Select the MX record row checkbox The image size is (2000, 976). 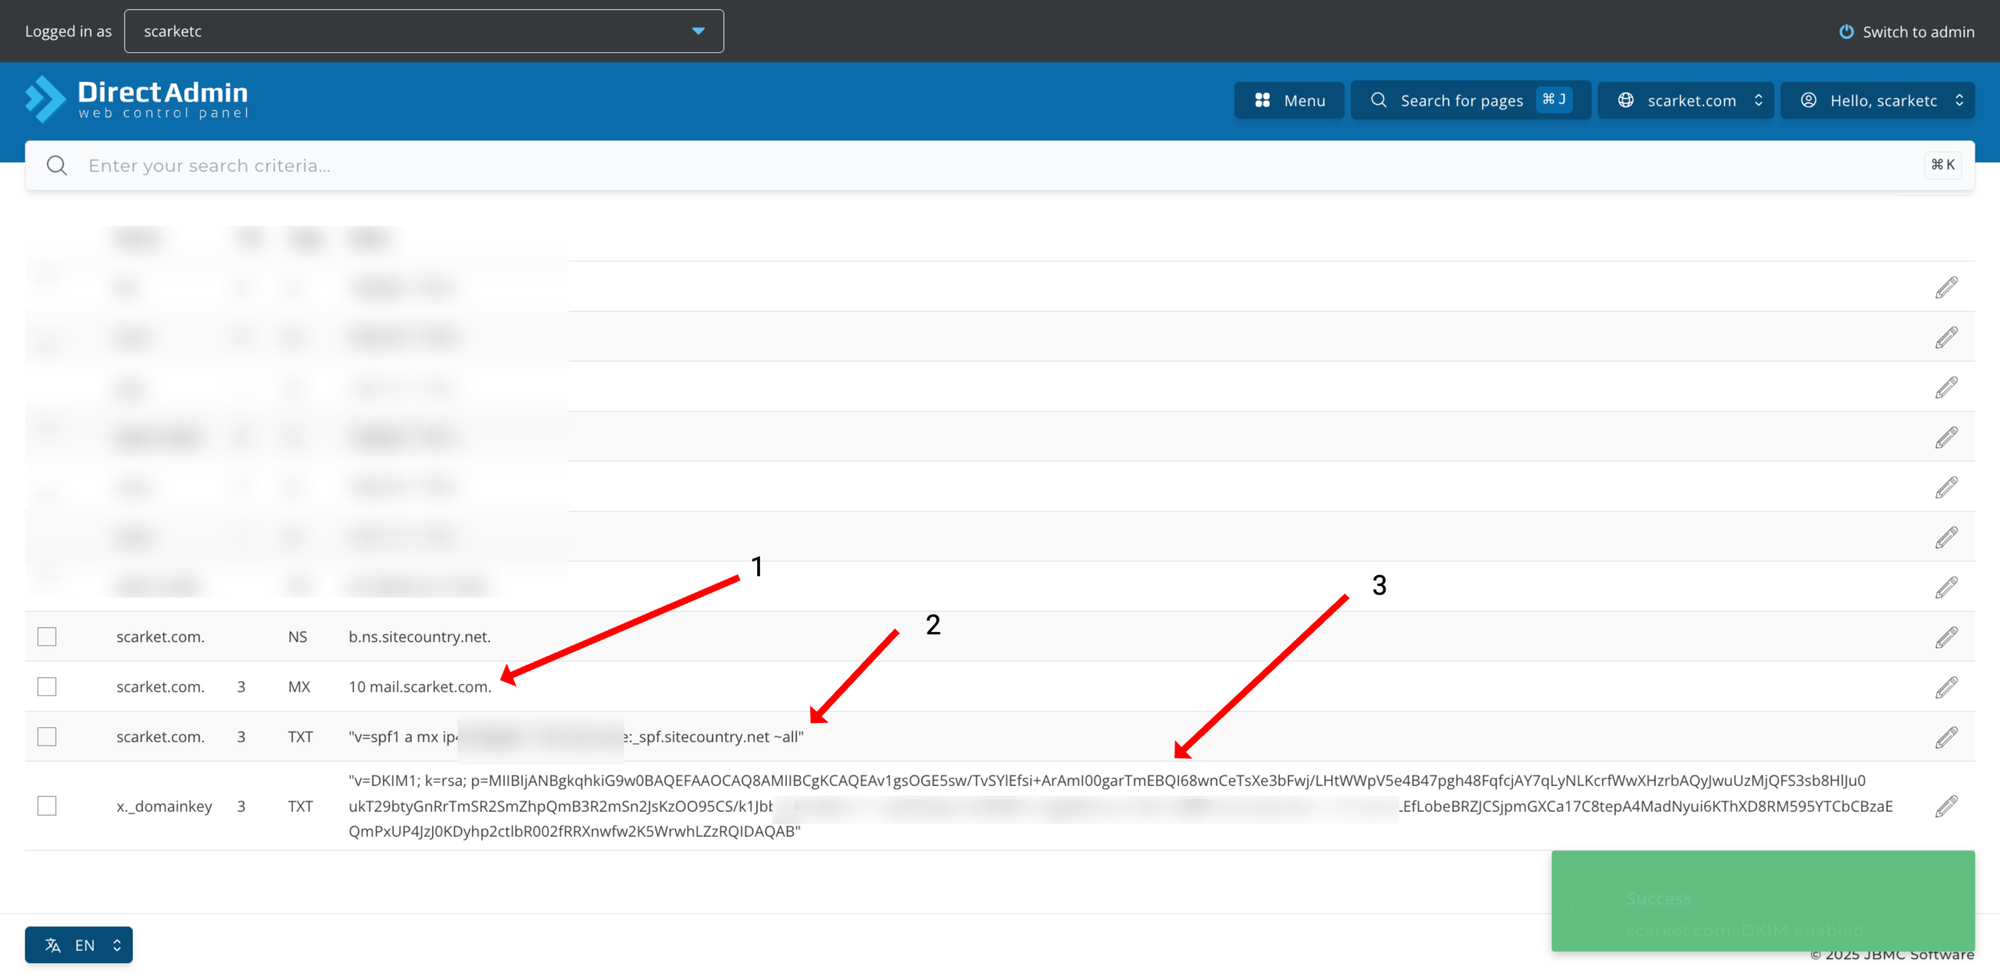click(47, 687)
